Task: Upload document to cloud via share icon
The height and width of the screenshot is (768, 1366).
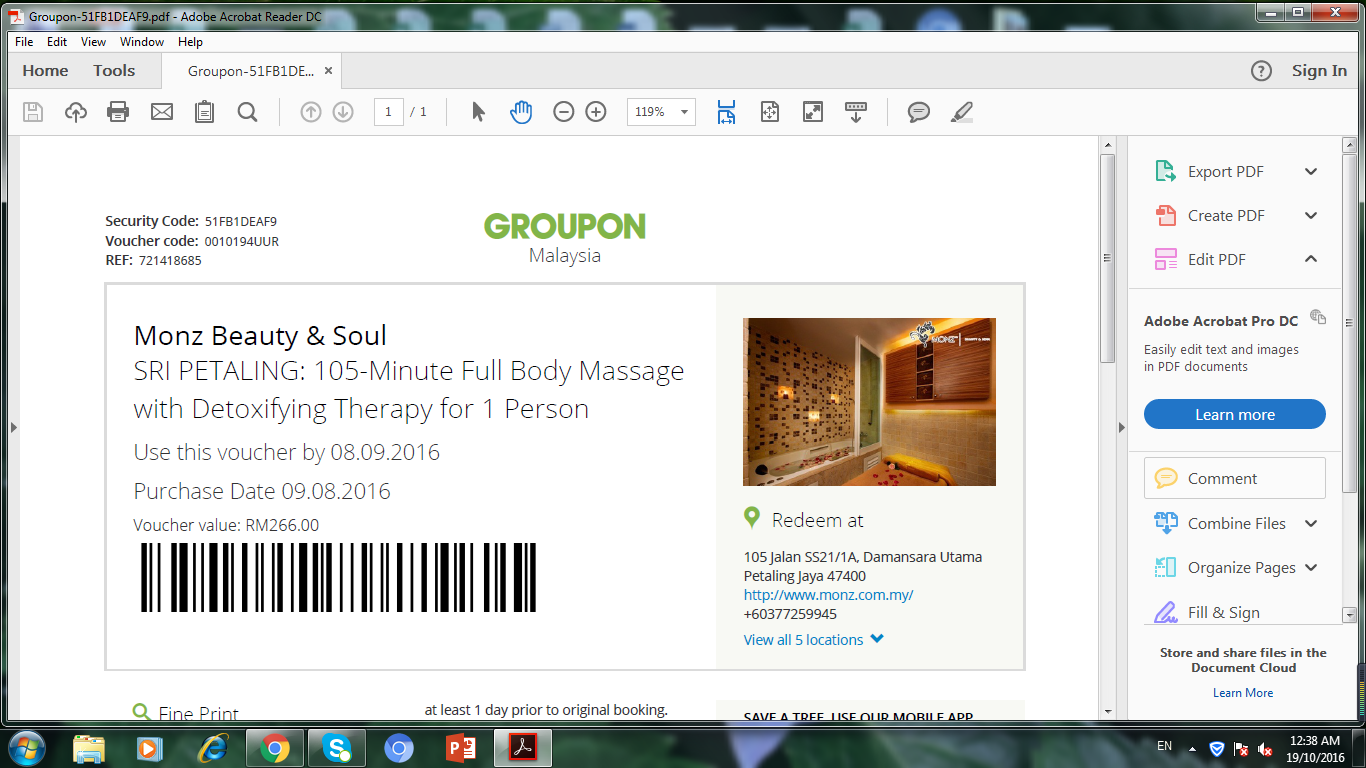Action: click(x=75, y=112)
